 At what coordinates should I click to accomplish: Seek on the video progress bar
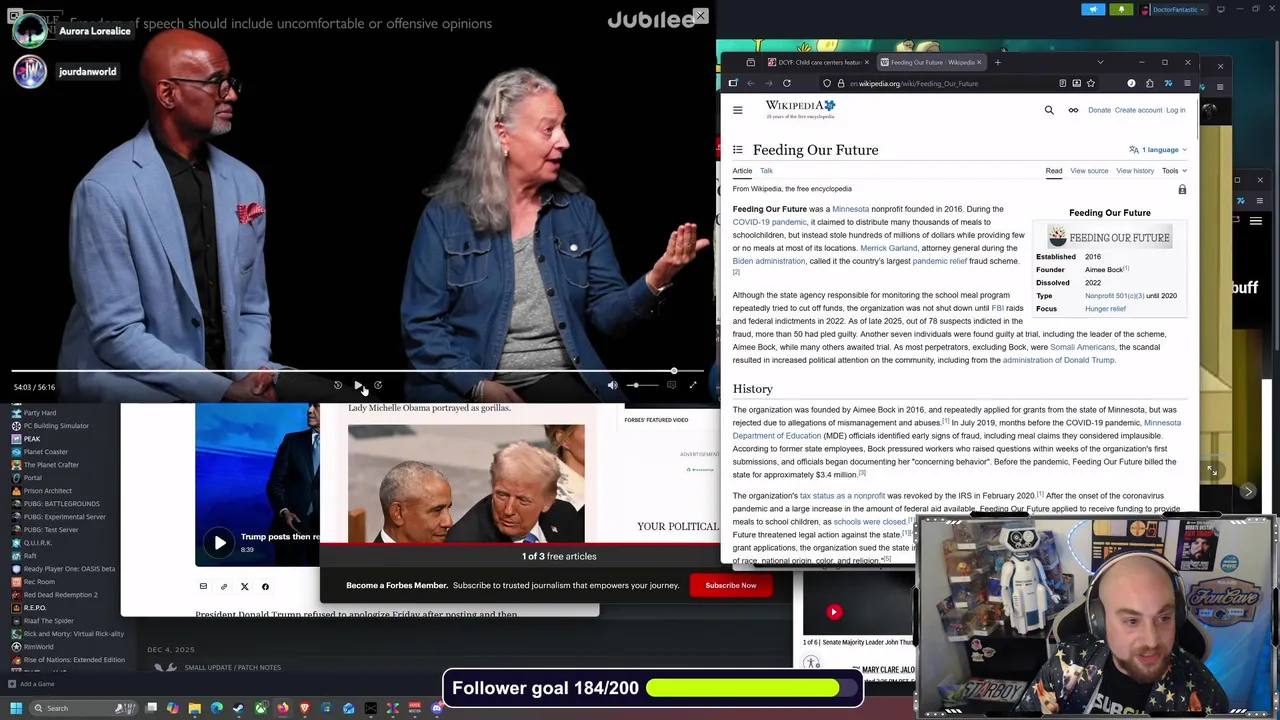click(359, 371)
